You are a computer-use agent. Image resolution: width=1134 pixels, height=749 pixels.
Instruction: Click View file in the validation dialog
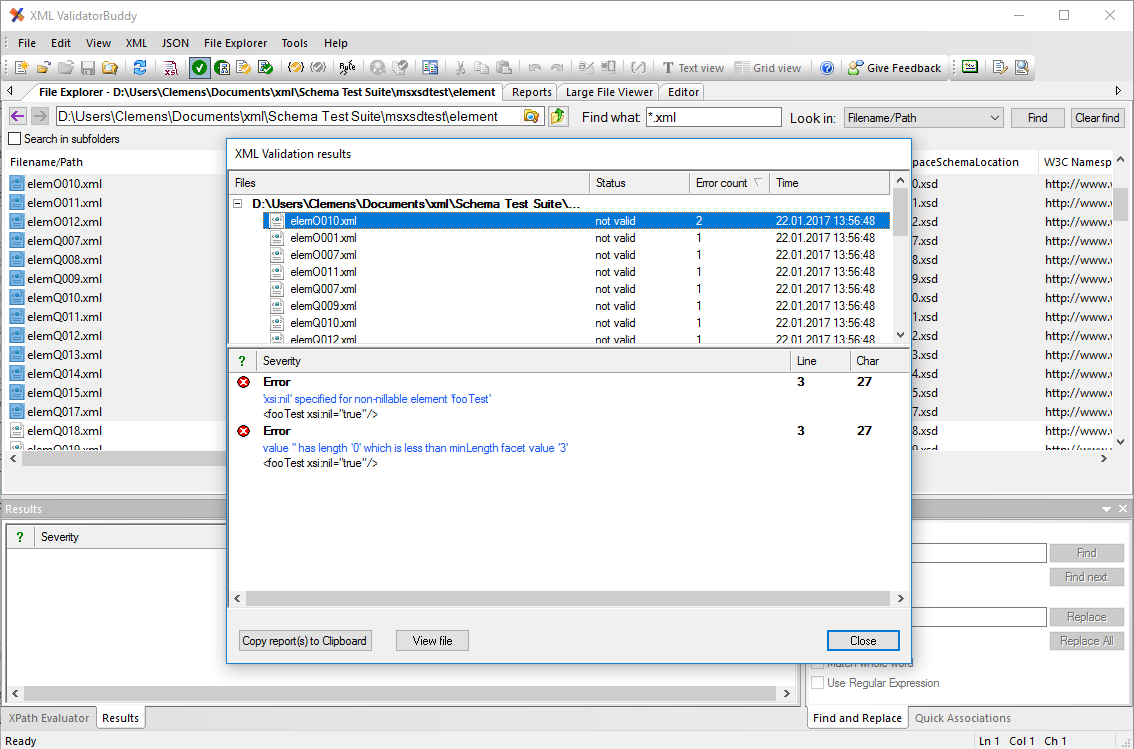431,640
